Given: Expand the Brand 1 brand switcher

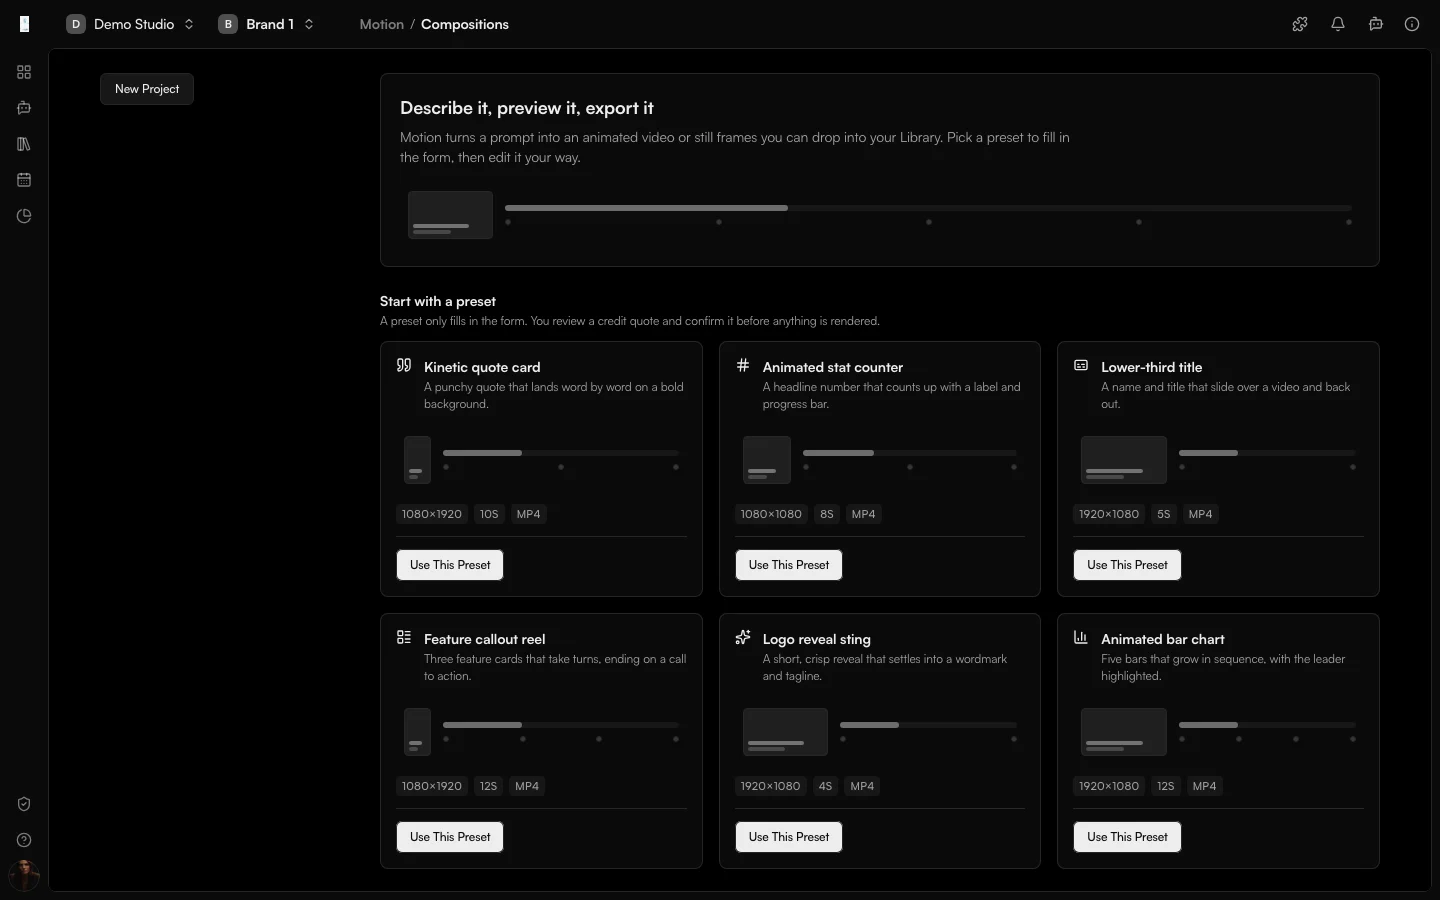Looking at the screenshot, I should pyautogui.click(x=266, y=24).
